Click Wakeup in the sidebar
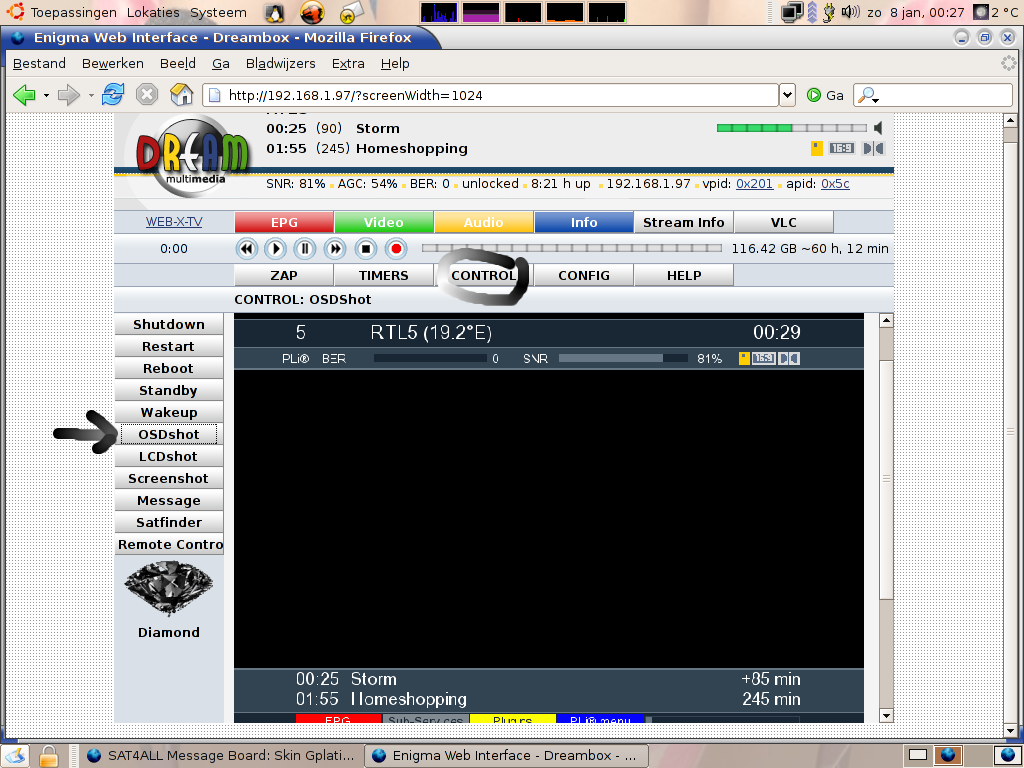The width and height of the screenshot is (1024, 768). 168,413
